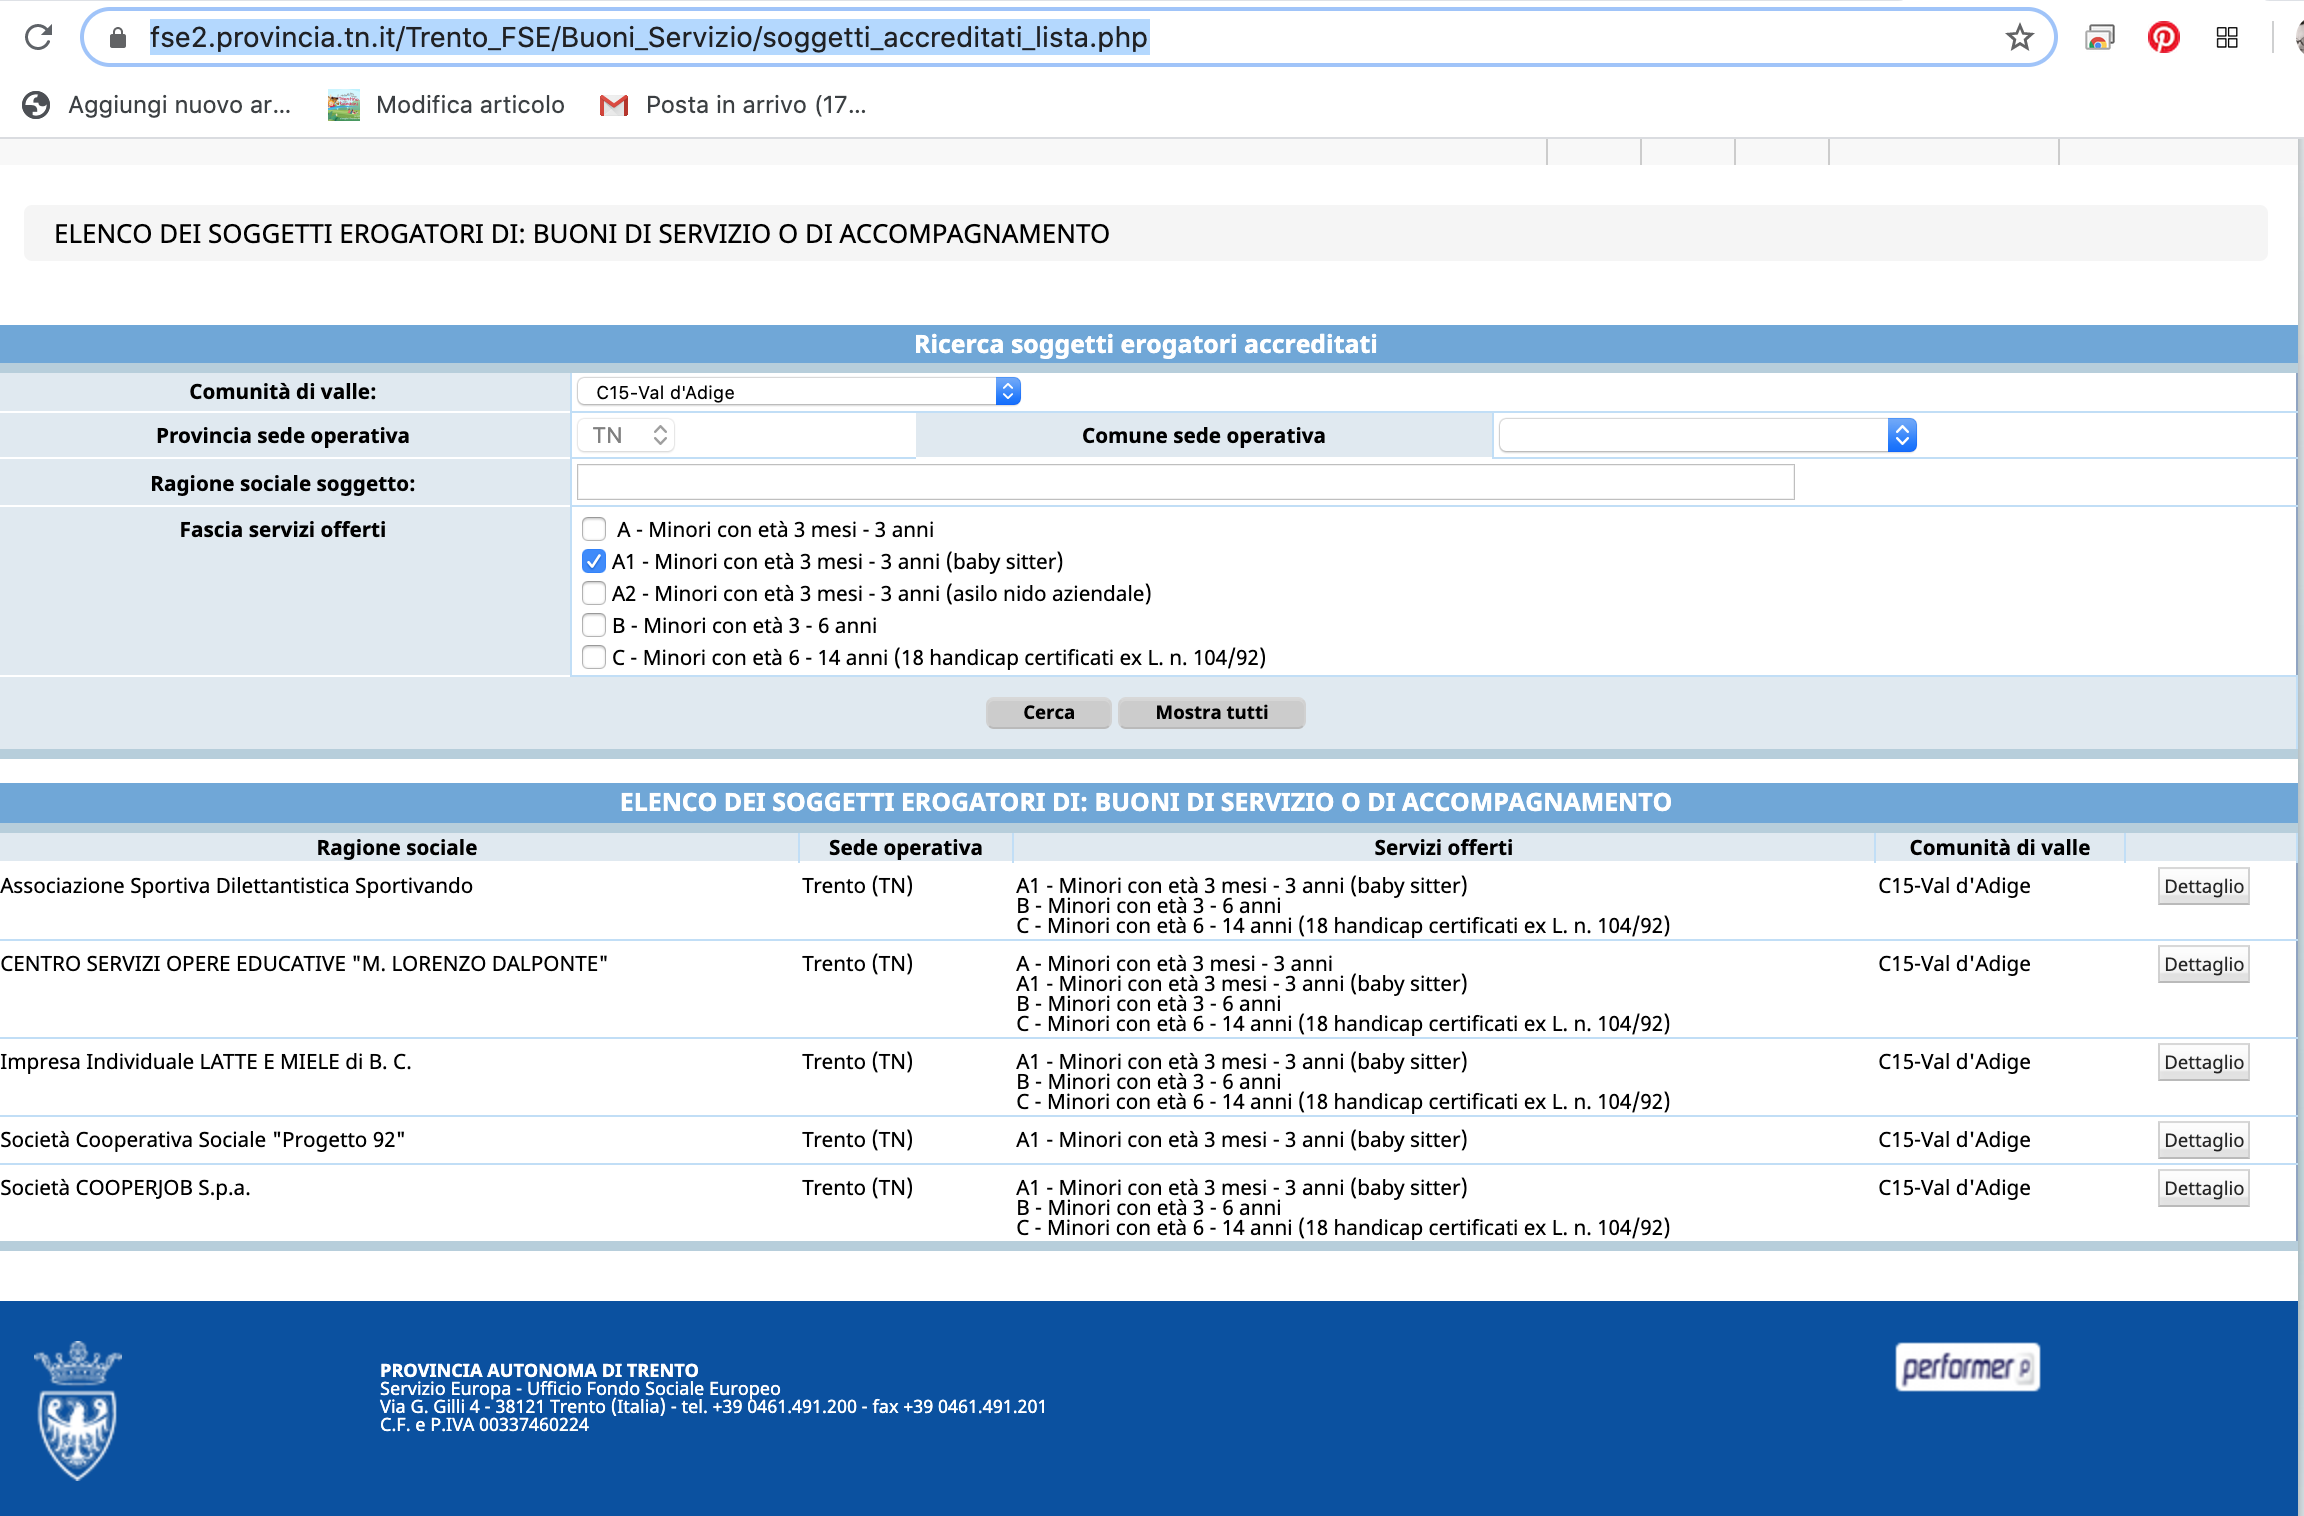
Task: Open 'Aggiungi nuovo ar...' bookmark
Action: click(x=158, y=105)
